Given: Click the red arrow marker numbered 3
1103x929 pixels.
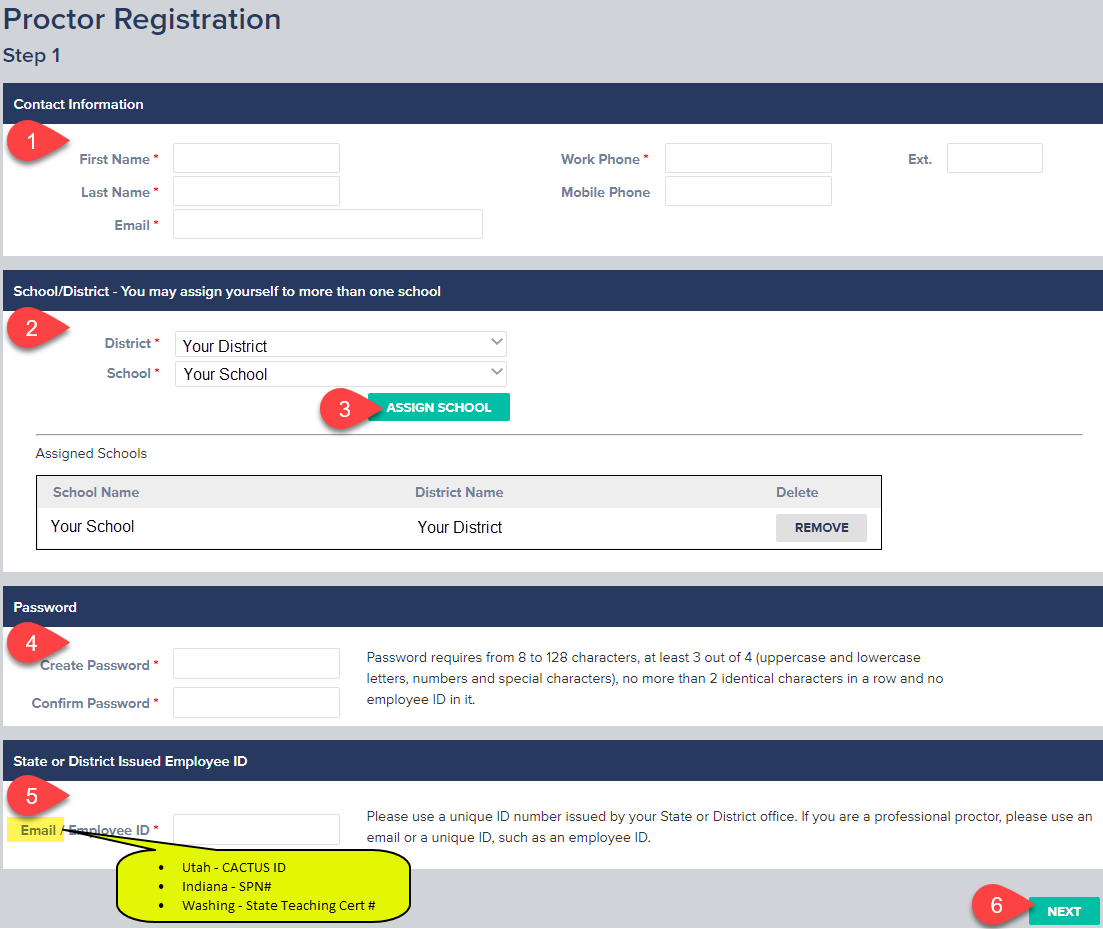Looking at the screenshot, I should [345, 409].
